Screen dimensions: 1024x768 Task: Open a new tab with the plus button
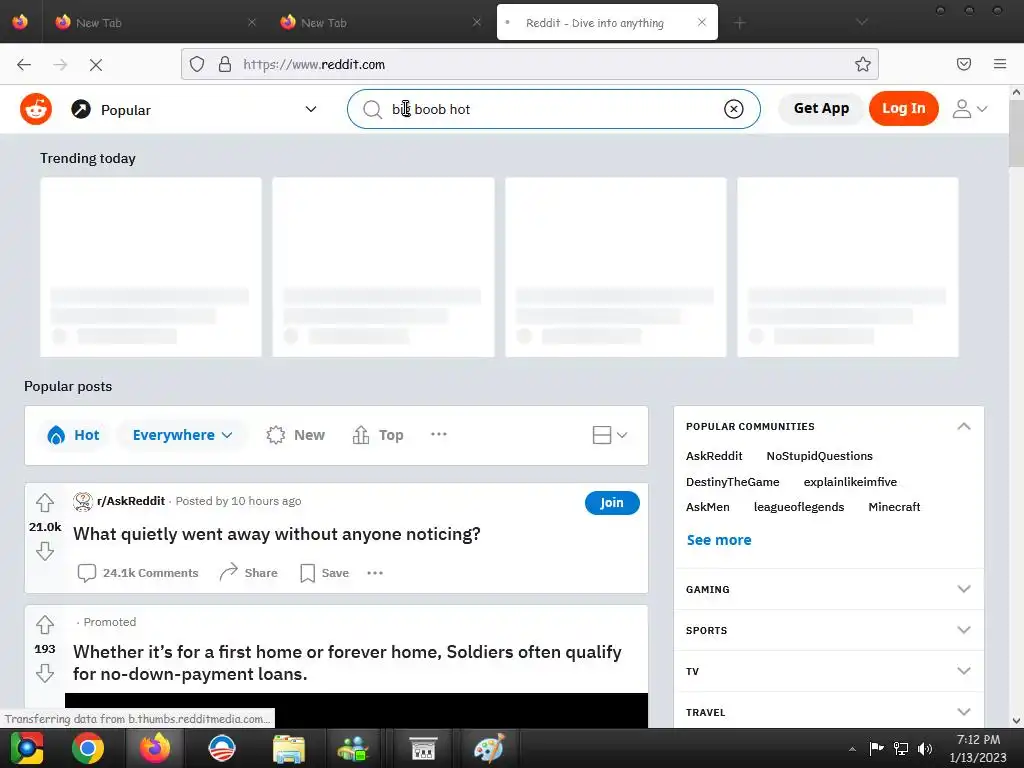pyautogui.click(x=739, y=23)
